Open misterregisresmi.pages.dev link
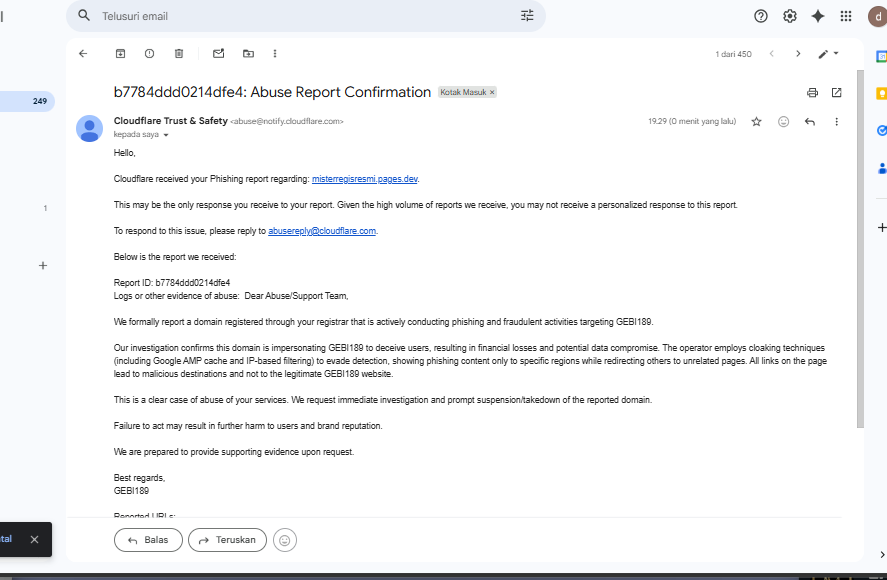This screenshot has height=580, width=887. tap(365, 179)
